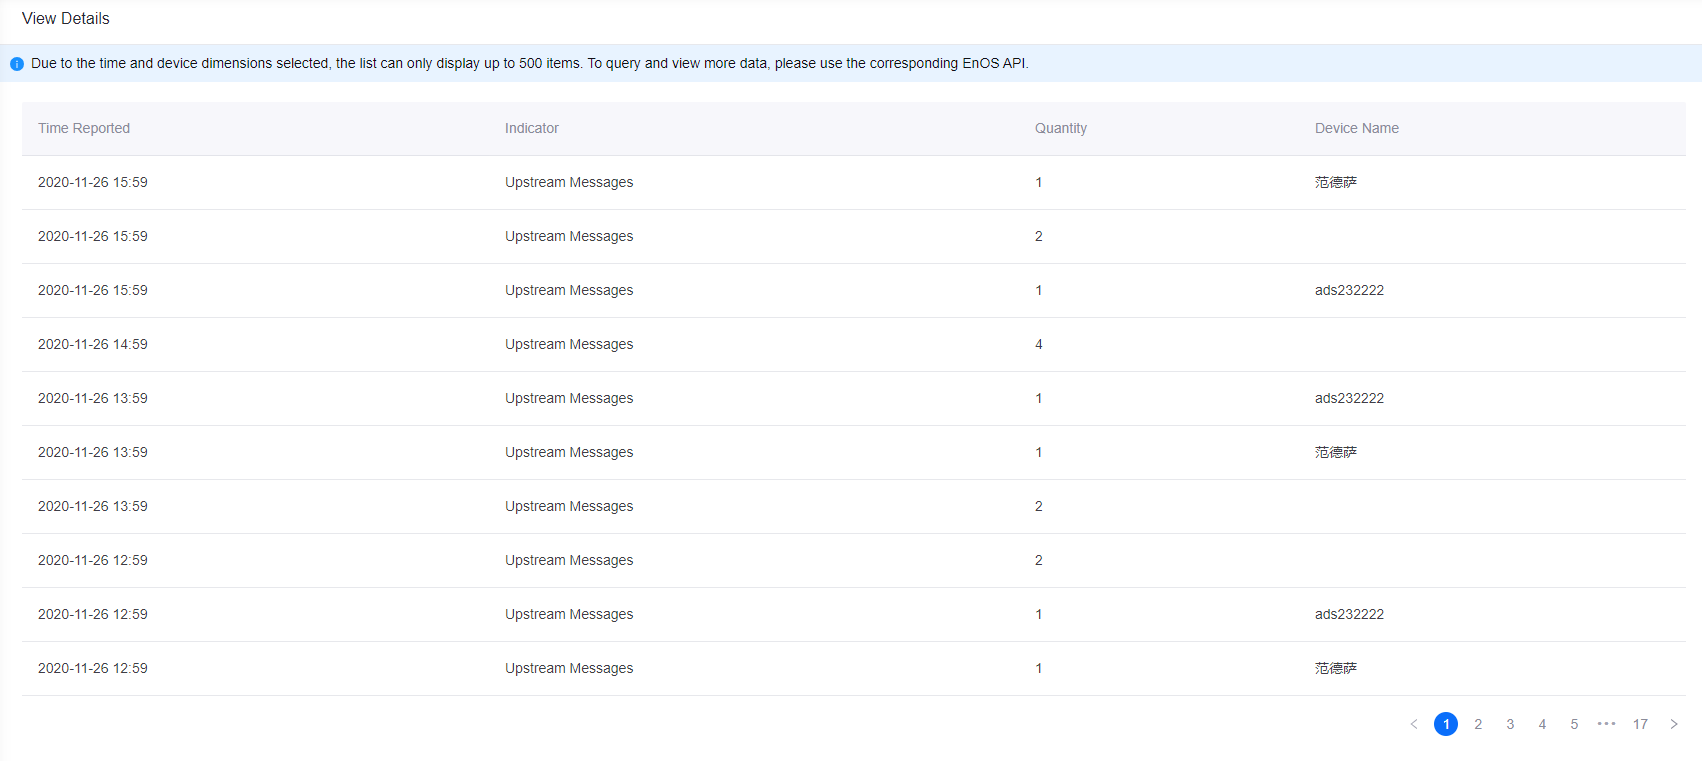Jump to page 3 of results
Viewport: 1702px width, 761px height.
1510,724
